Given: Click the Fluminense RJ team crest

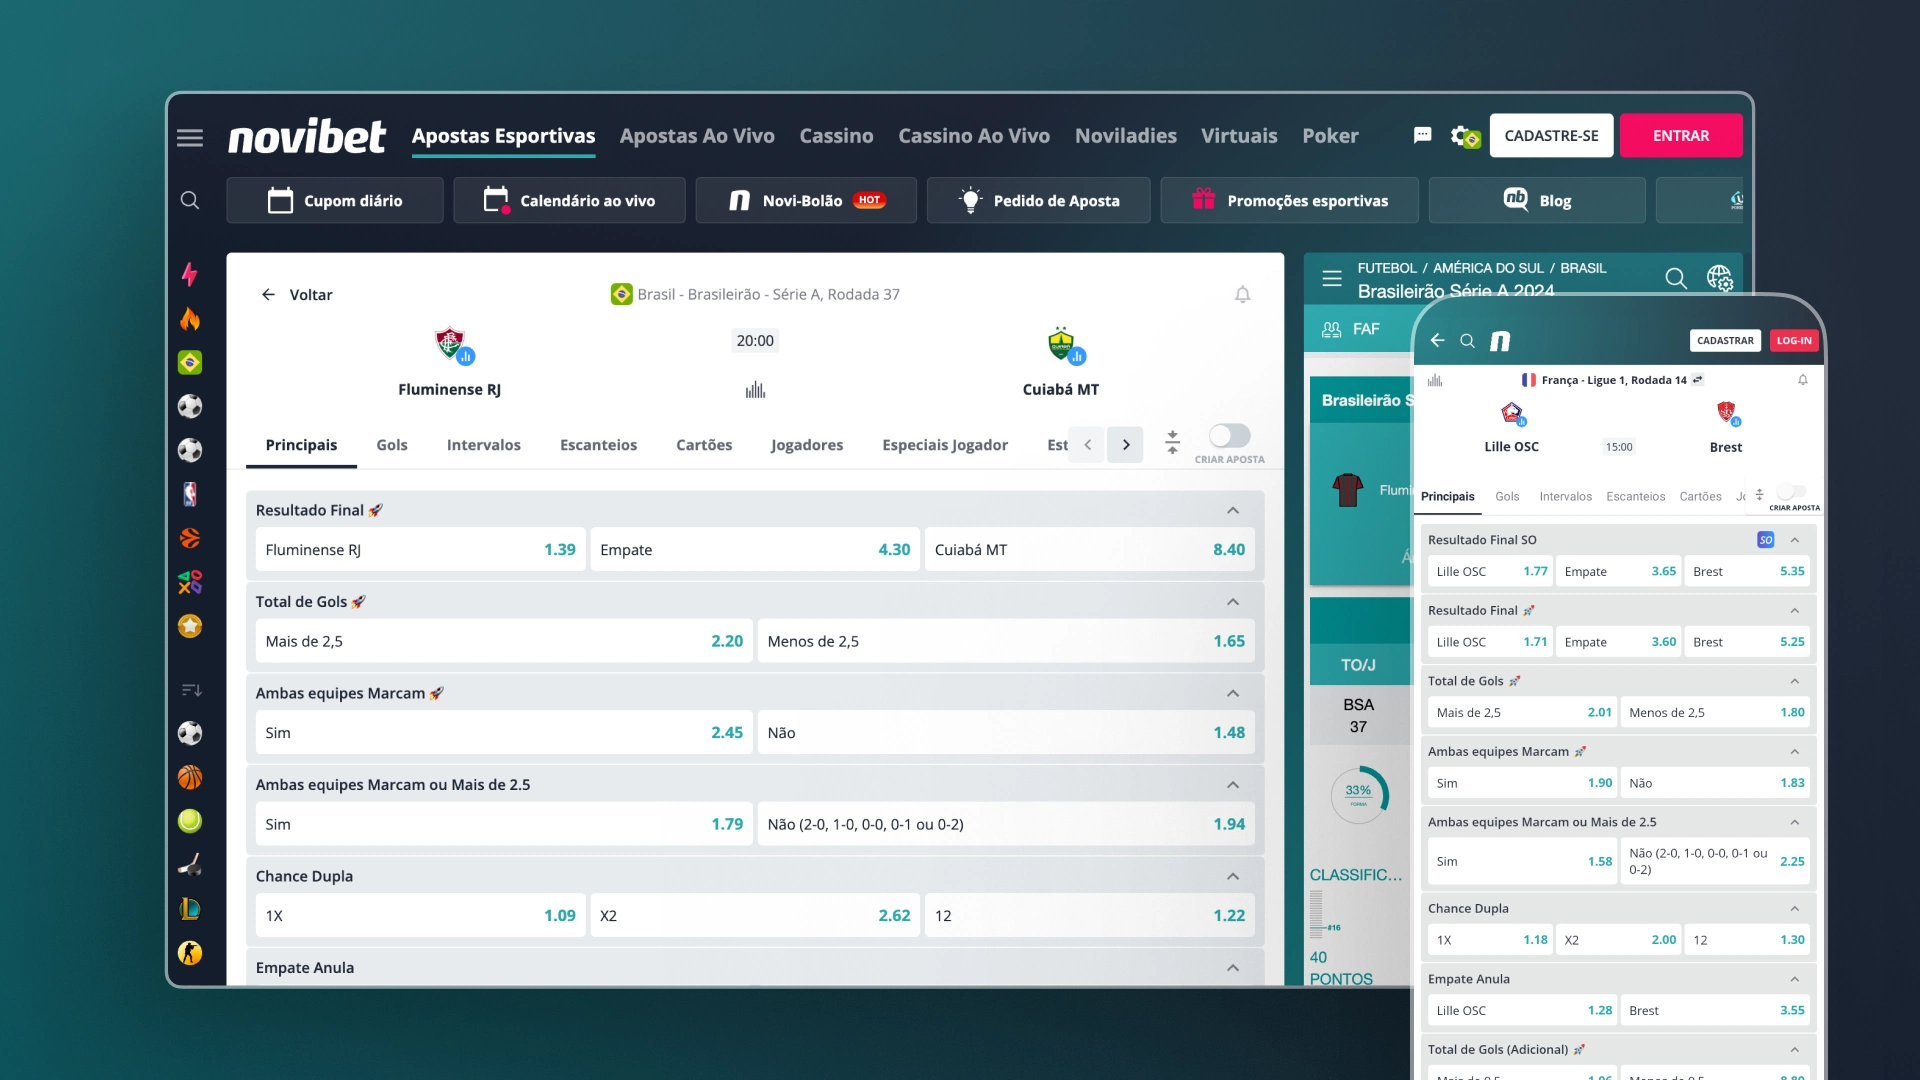Looking at the screenshot, I should tap(452, 345).
